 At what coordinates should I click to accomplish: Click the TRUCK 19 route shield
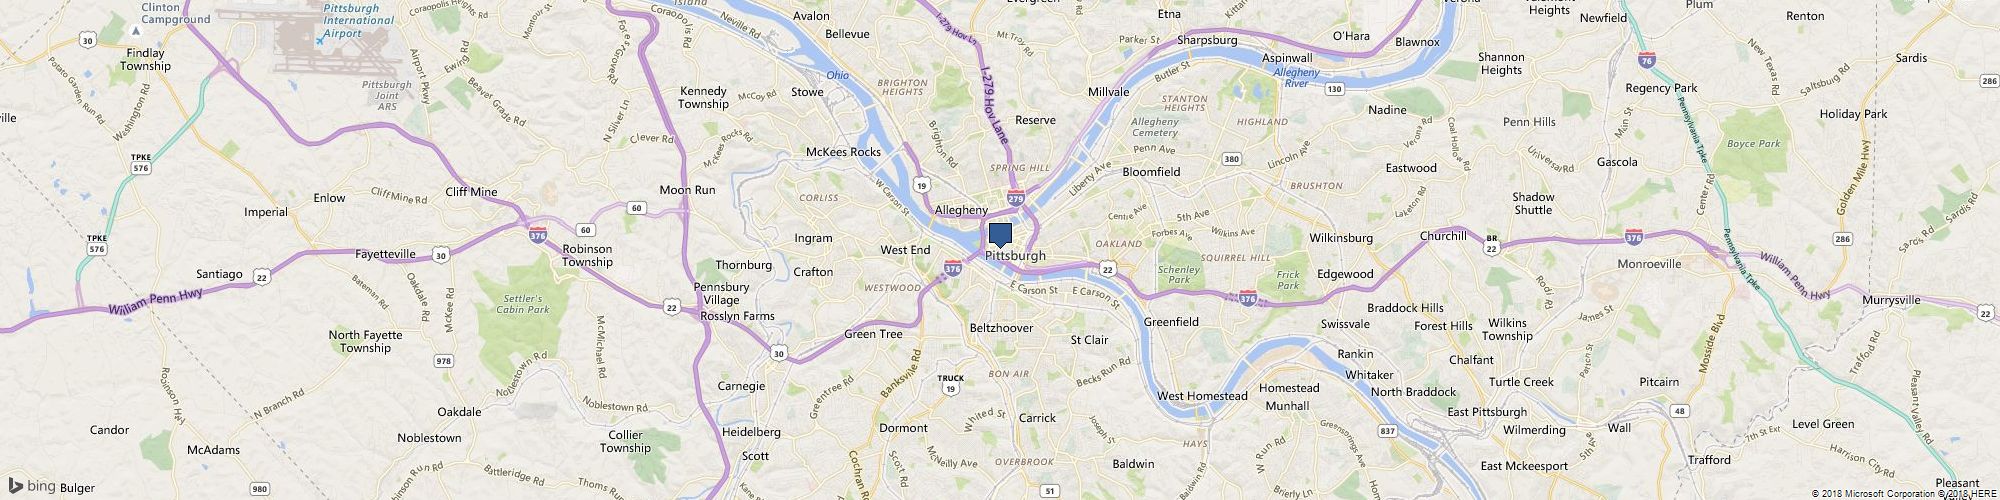[951, 383]
